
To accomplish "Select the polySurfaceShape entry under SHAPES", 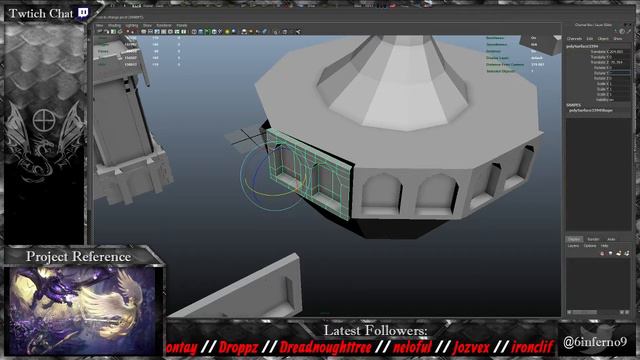I will [x=591, y=111].
